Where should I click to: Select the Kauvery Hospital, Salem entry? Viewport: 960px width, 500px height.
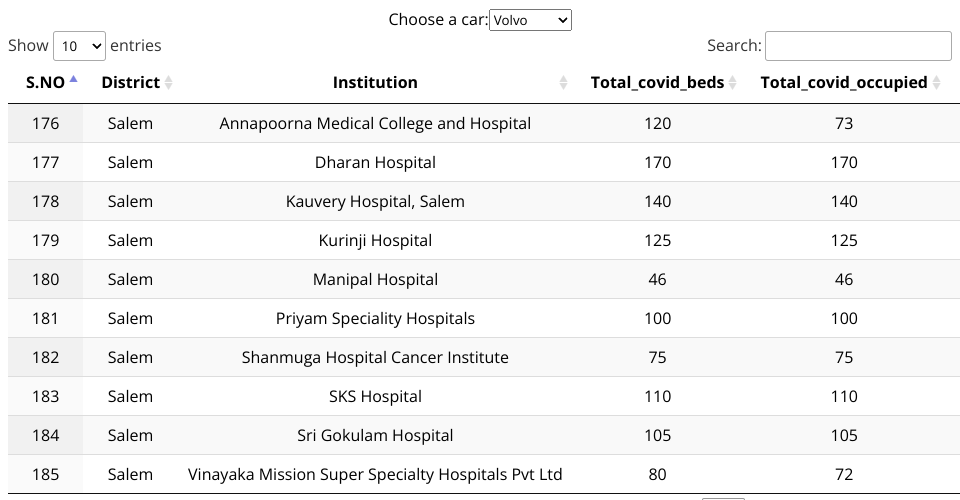click(x=375, y=202)
